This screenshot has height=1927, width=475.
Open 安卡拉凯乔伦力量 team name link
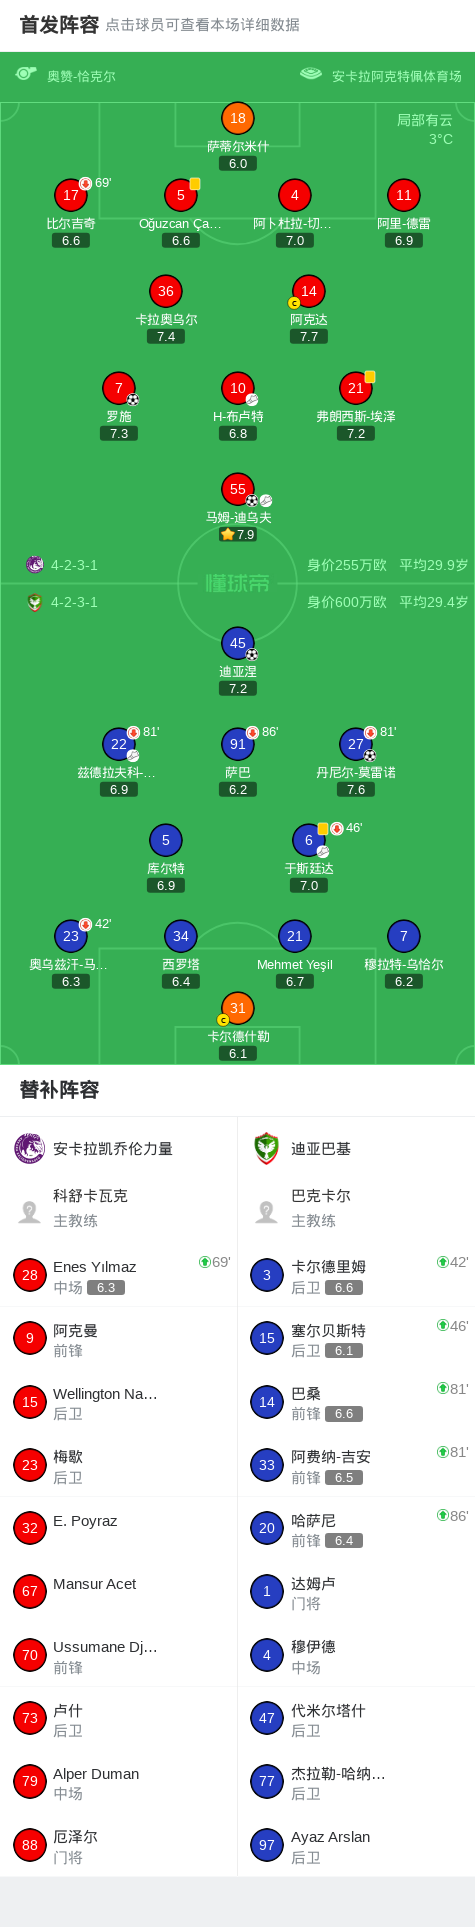click(x=113, y=1148)
